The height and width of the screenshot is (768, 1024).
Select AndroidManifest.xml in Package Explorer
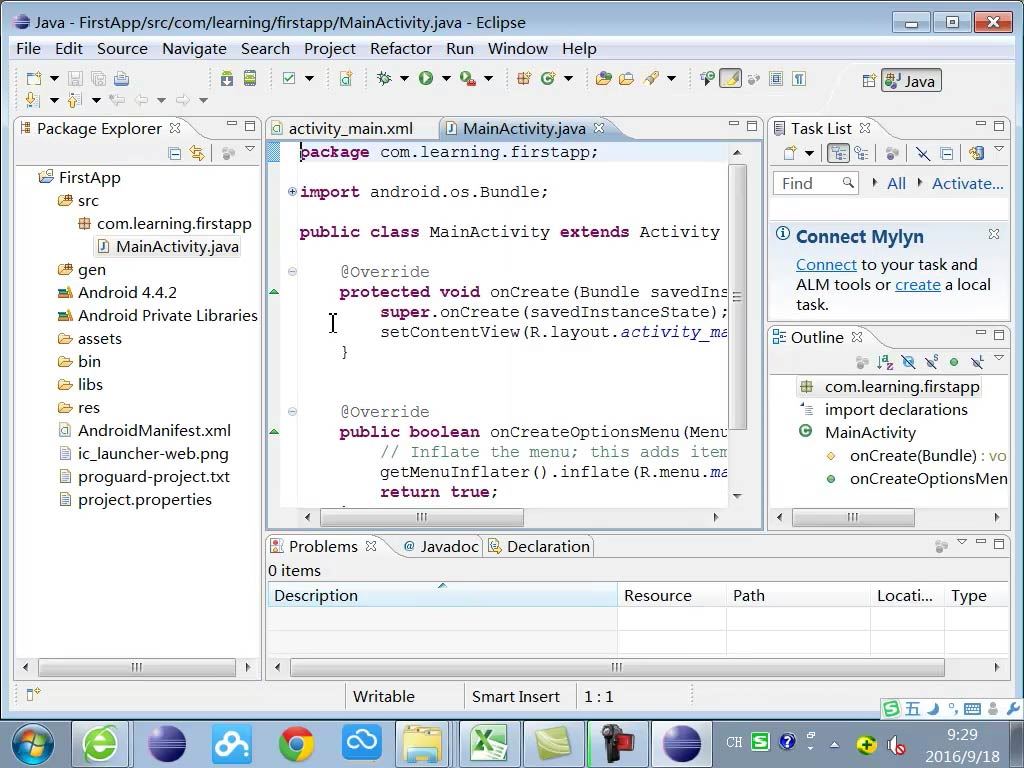[154, 430]
